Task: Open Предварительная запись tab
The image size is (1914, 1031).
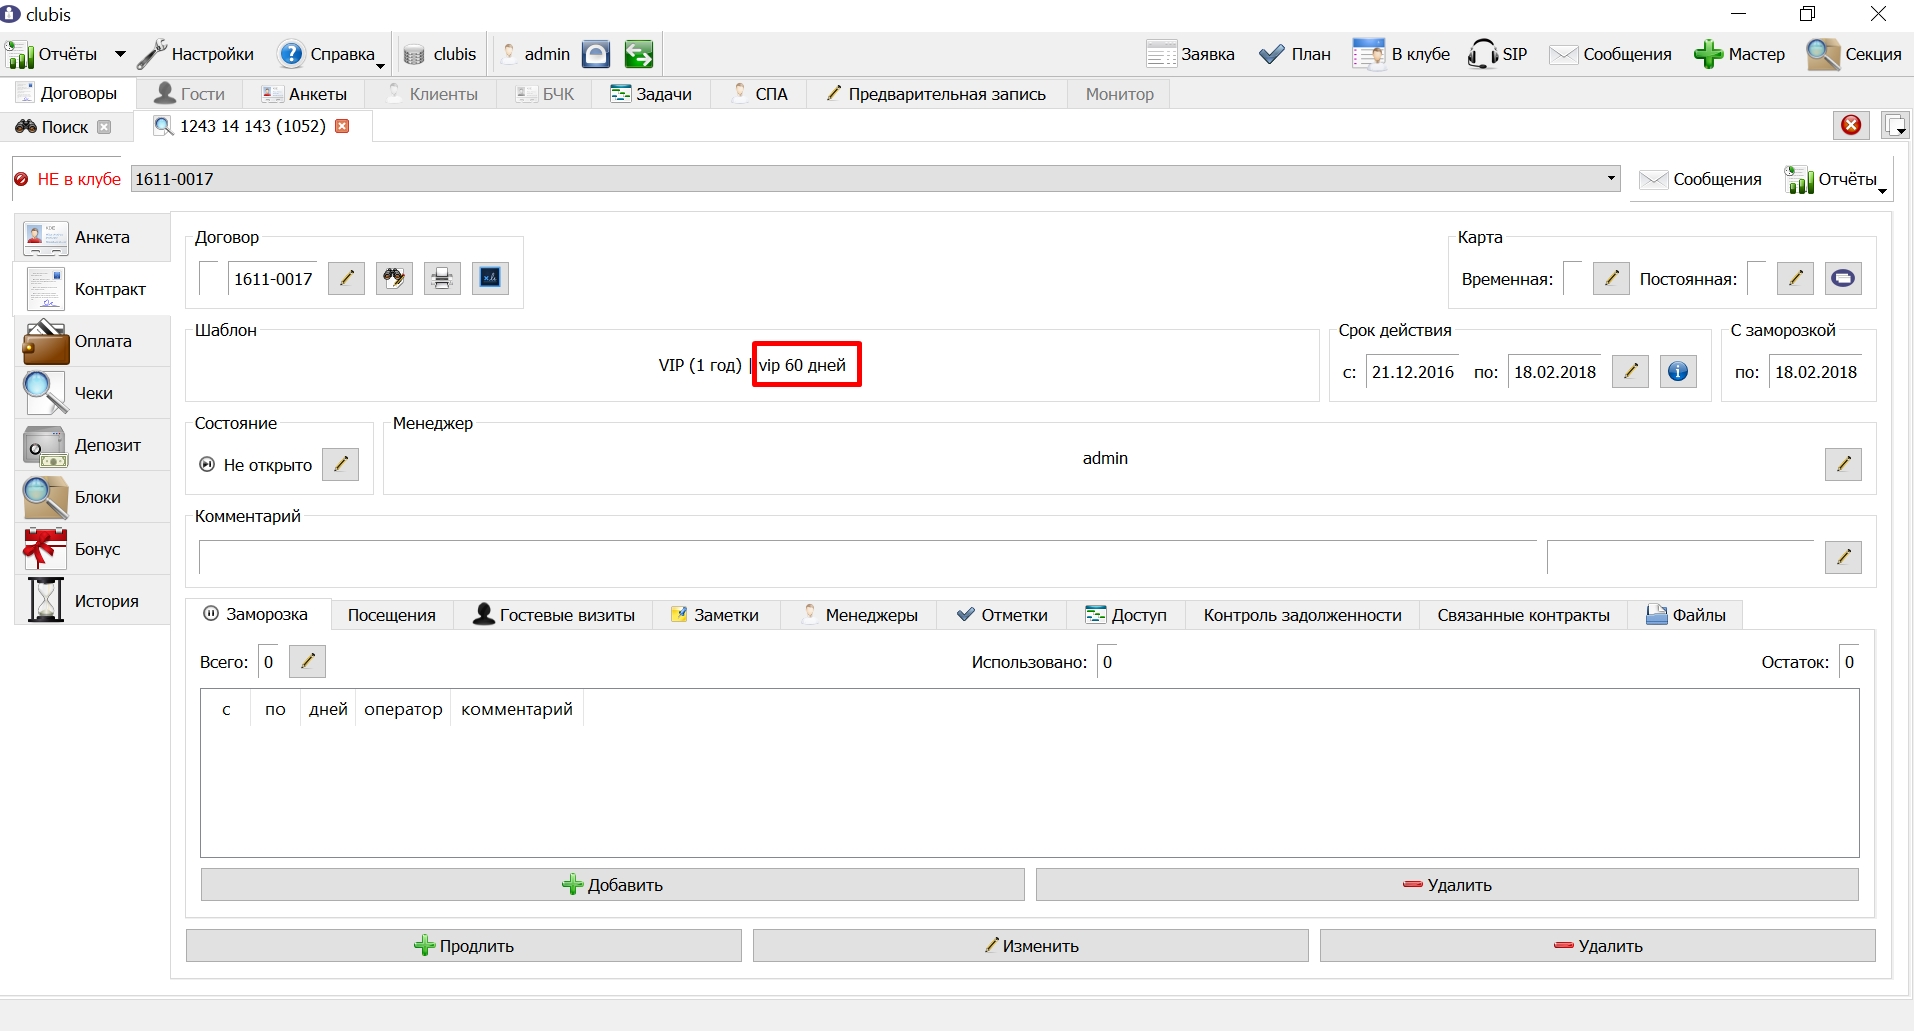Action: (x=936, y=94)
